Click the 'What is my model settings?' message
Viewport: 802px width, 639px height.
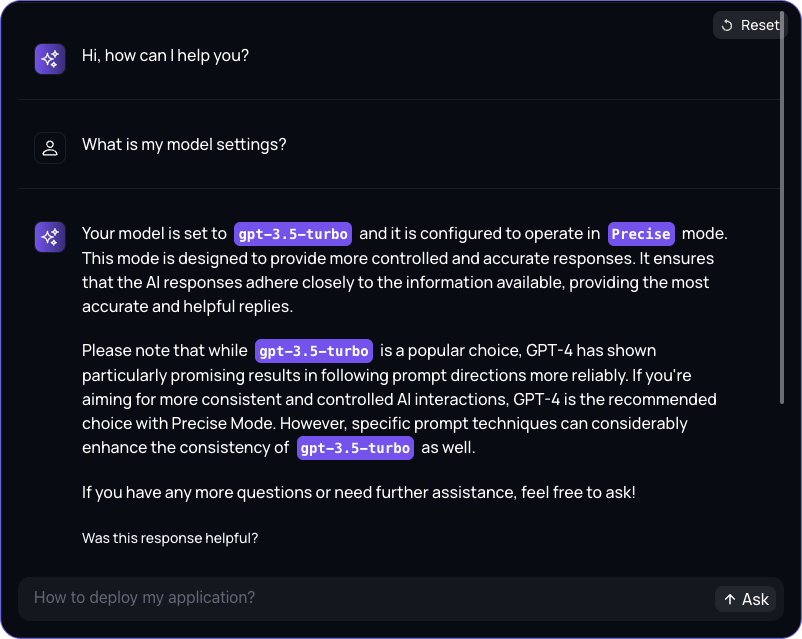pos(184,144)
